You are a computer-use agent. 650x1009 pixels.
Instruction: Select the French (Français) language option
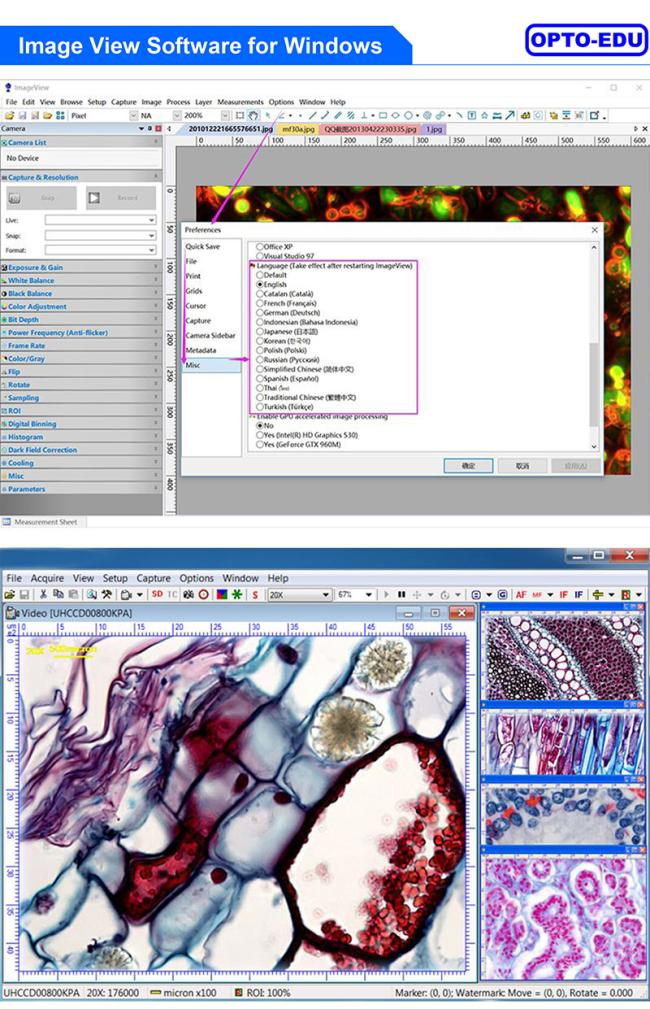pyautogui.click(x=261, y=303)
